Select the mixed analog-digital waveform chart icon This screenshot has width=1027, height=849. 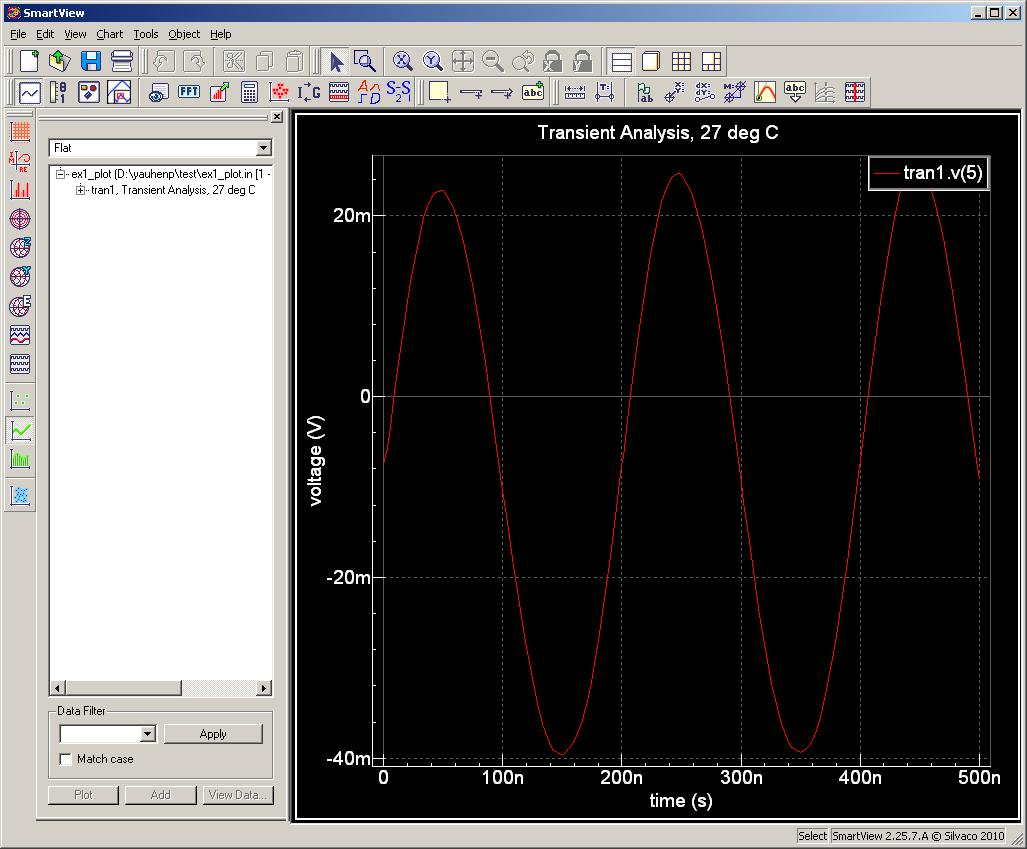pyautogui.click(x=20, y=335)
